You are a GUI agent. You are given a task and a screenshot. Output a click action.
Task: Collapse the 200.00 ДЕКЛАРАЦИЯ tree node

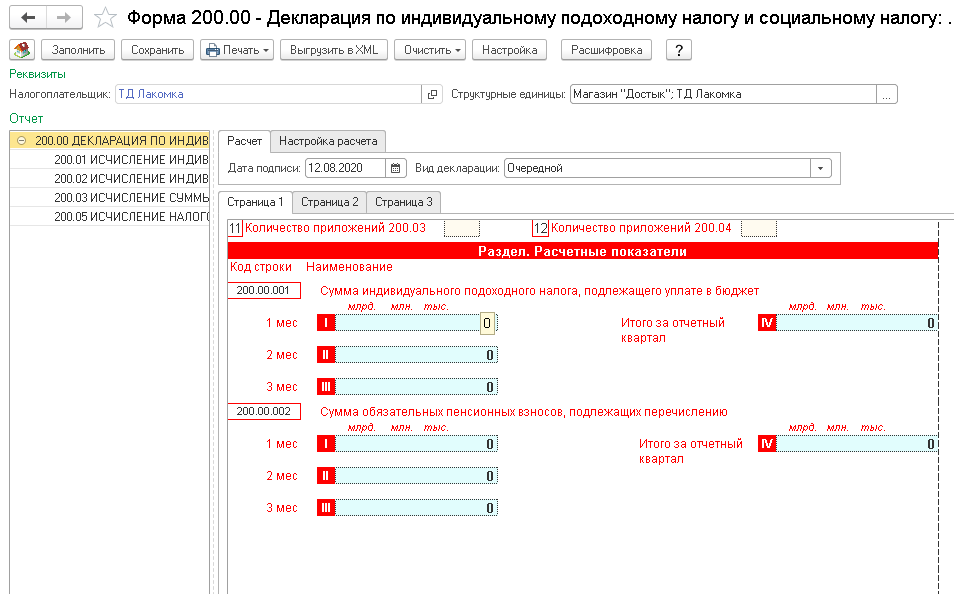21,141
